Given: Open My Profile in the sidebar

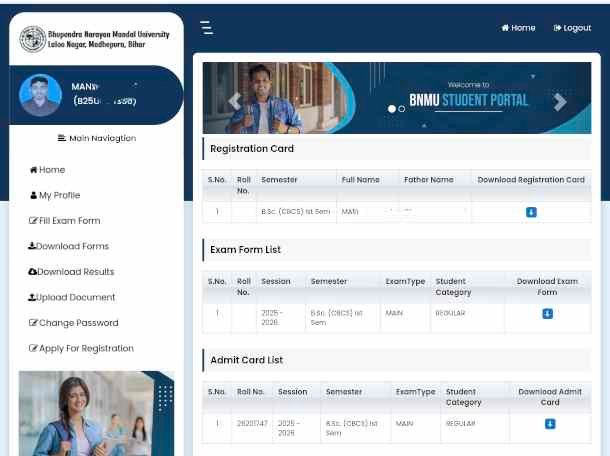Looking at the screenshot, I should tap(55, 195).
